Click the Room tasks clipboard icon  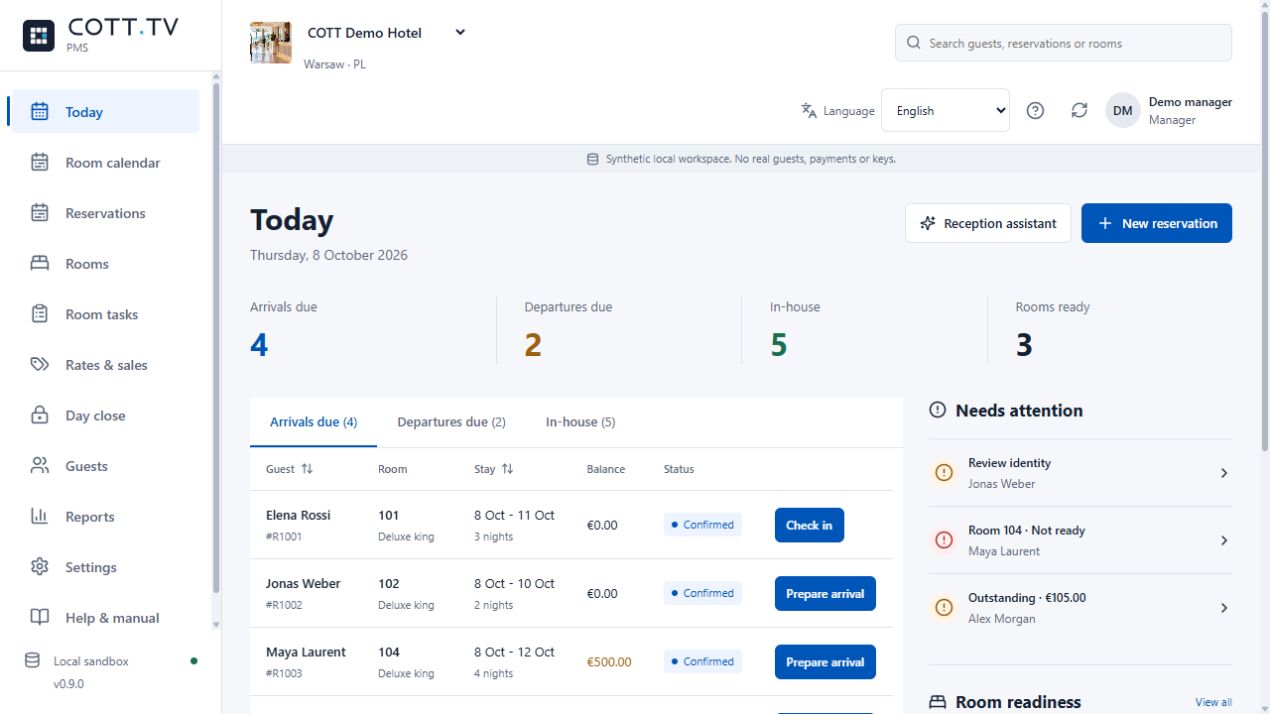pos(40,314)
